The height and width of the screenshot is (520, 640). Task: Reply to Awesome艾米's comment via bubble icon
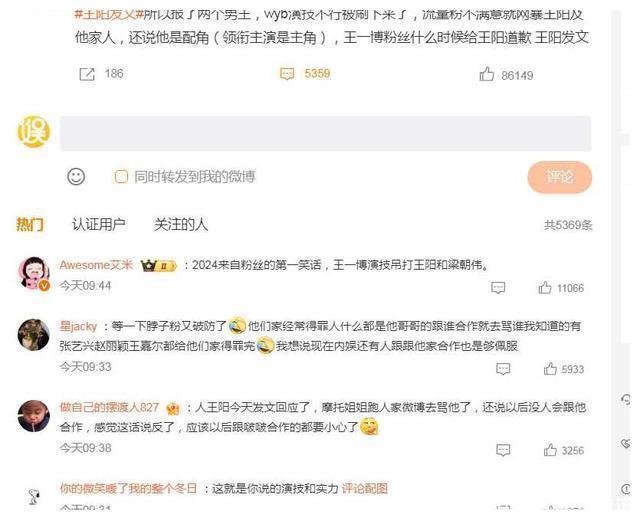[x=498, y=288]
